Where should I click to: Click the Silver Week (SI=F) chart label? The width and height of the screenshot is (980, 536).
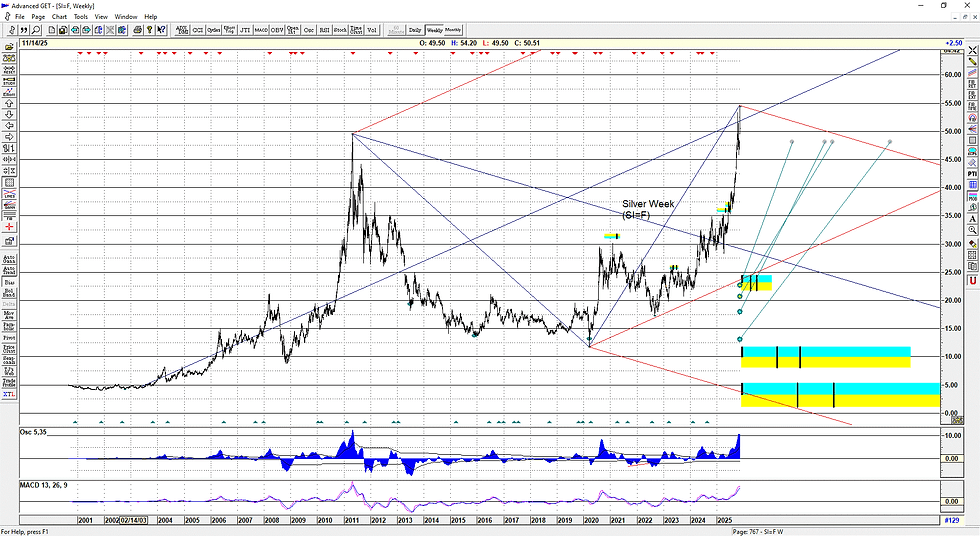tap(648, 209)
